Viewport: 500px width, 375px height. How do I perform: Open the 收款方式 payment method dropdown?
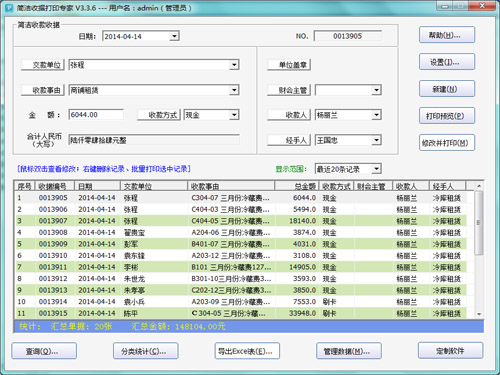point(234,115)
